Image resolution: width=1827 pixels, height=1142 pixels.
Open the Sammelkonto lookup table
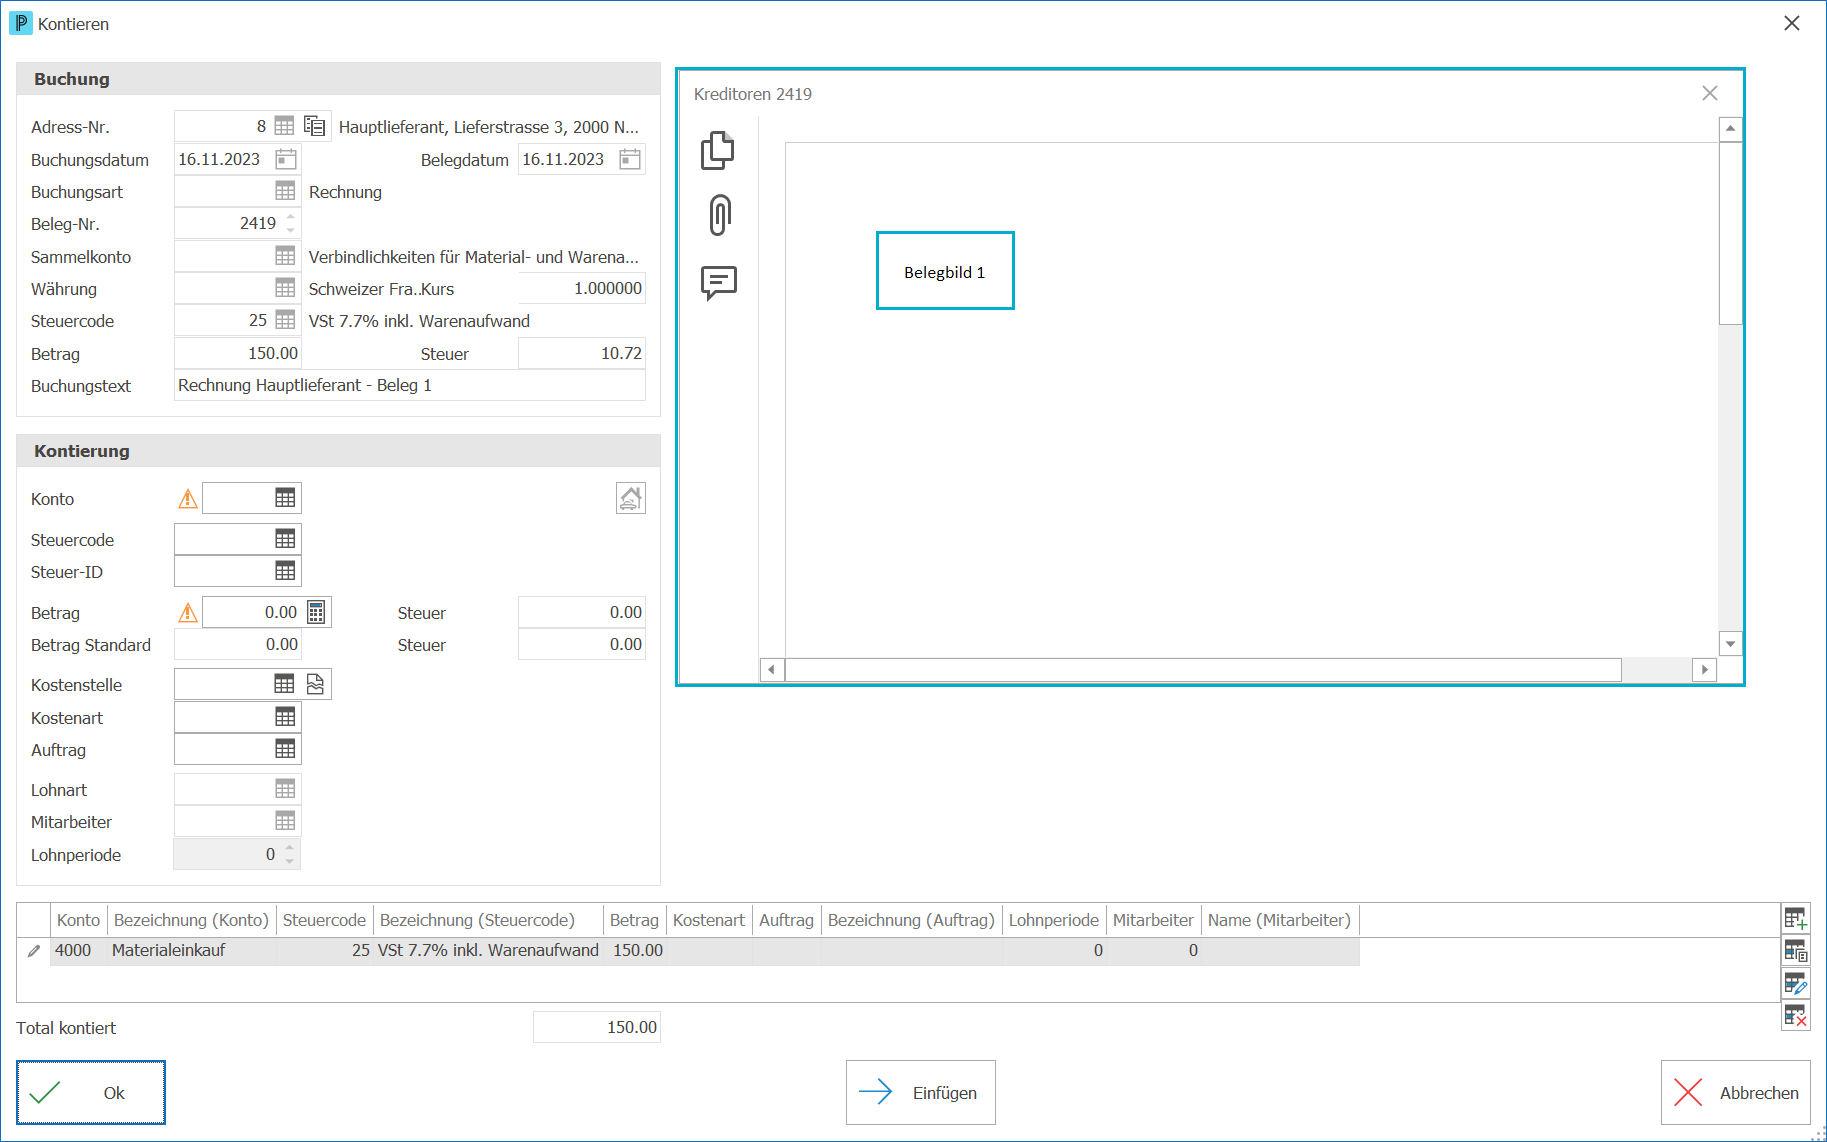click(x=285, y=256)
